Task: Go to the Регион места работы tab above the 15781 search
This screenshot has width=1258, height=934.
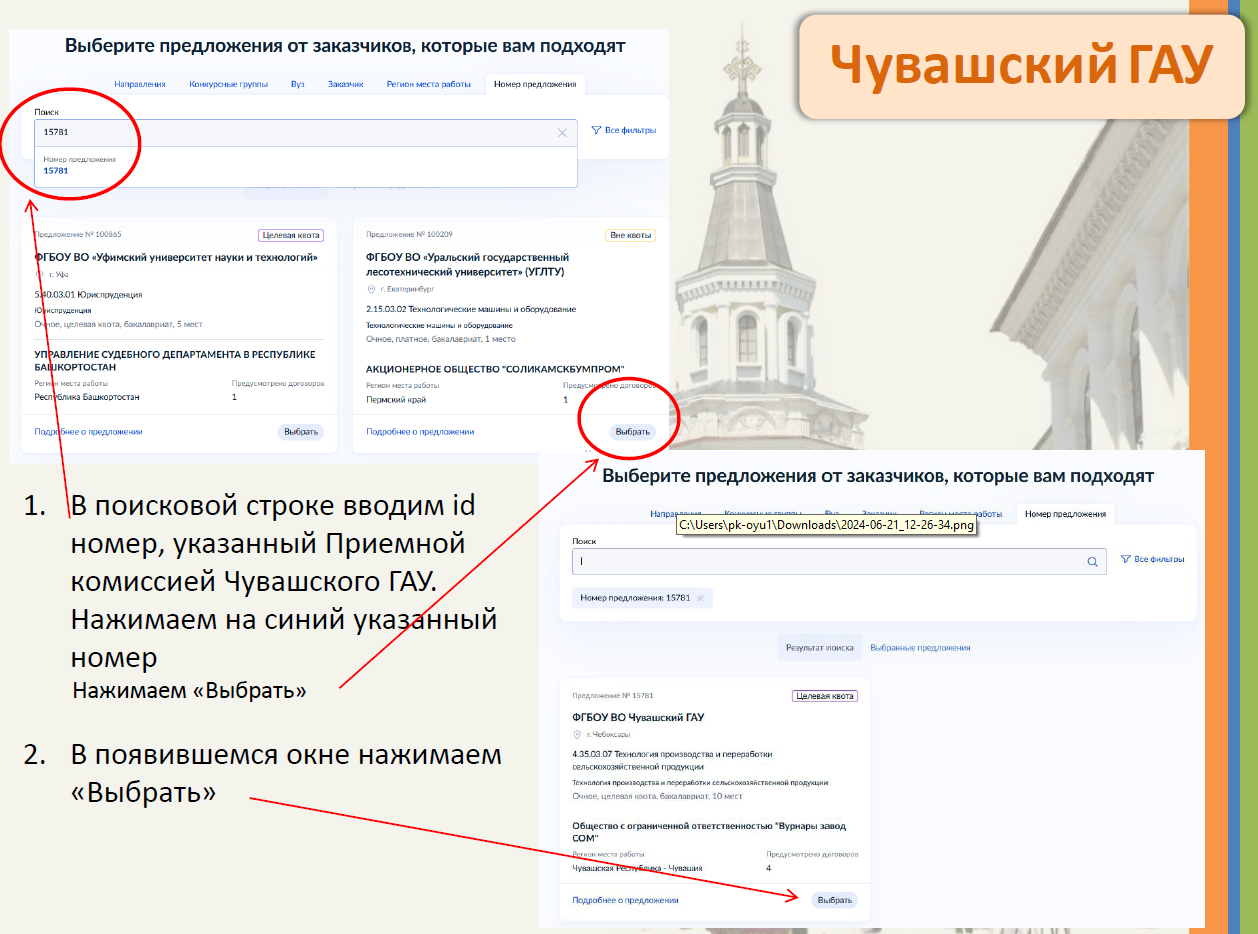Action: click(x=428, y=84)
